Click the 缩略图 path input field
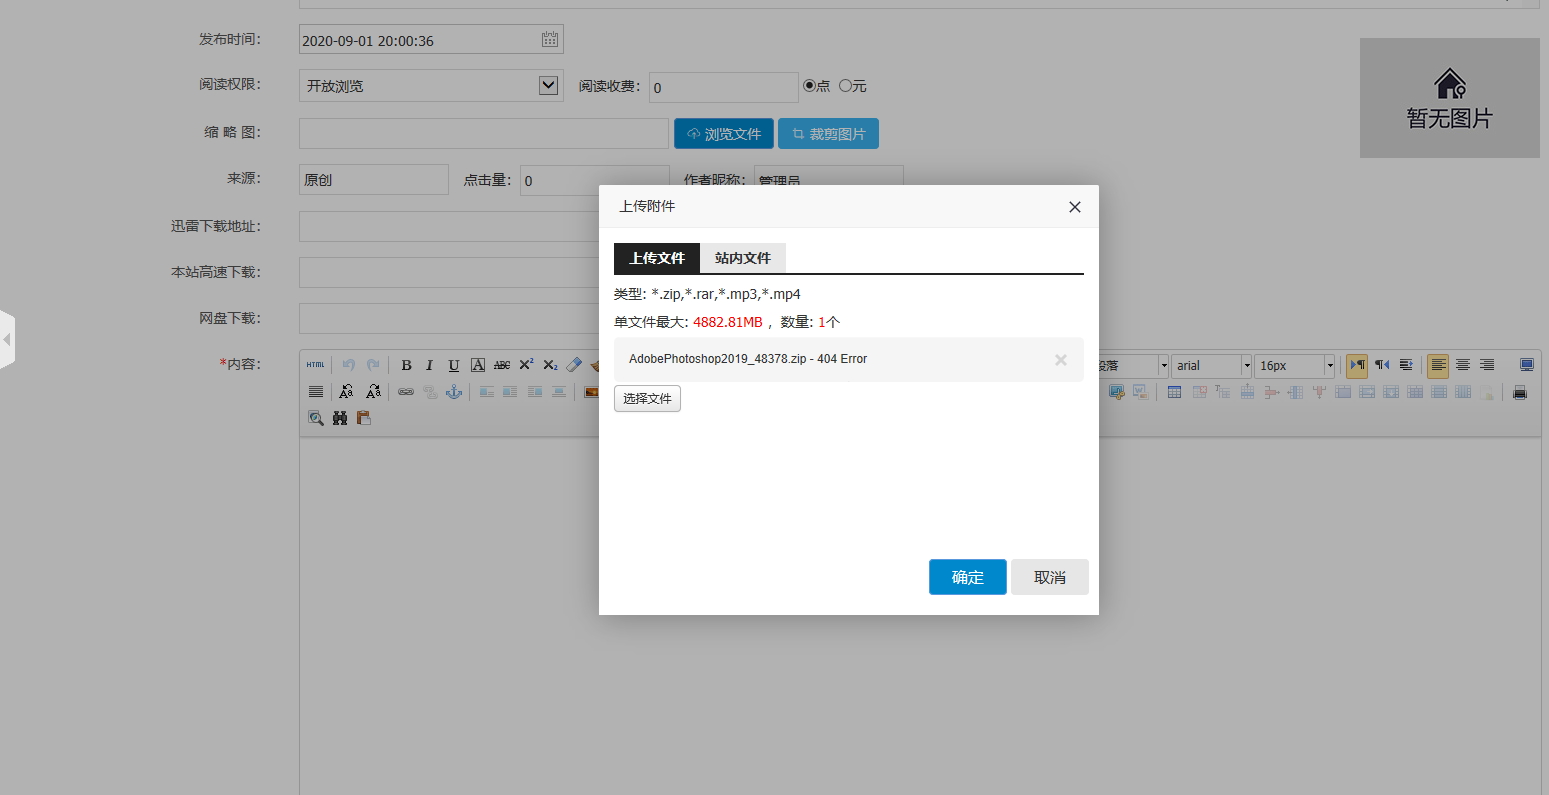 (484, 133)
